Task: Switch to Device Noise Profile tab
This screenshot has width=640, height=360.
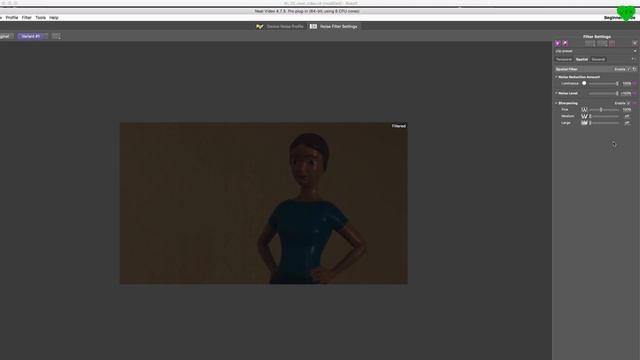Action: tap(285, 27)
